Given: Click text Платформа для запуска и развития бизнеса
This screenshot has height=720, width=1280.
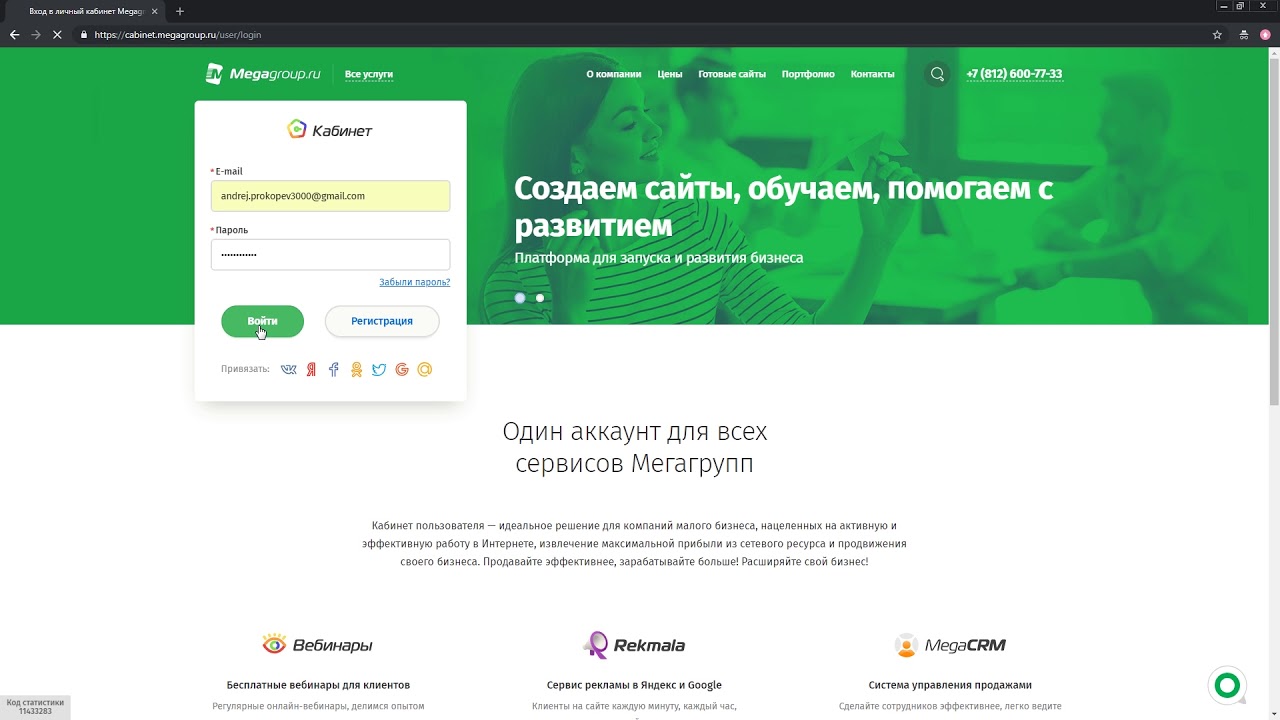Looking at the screenshot, I should [x=659, y=258].
